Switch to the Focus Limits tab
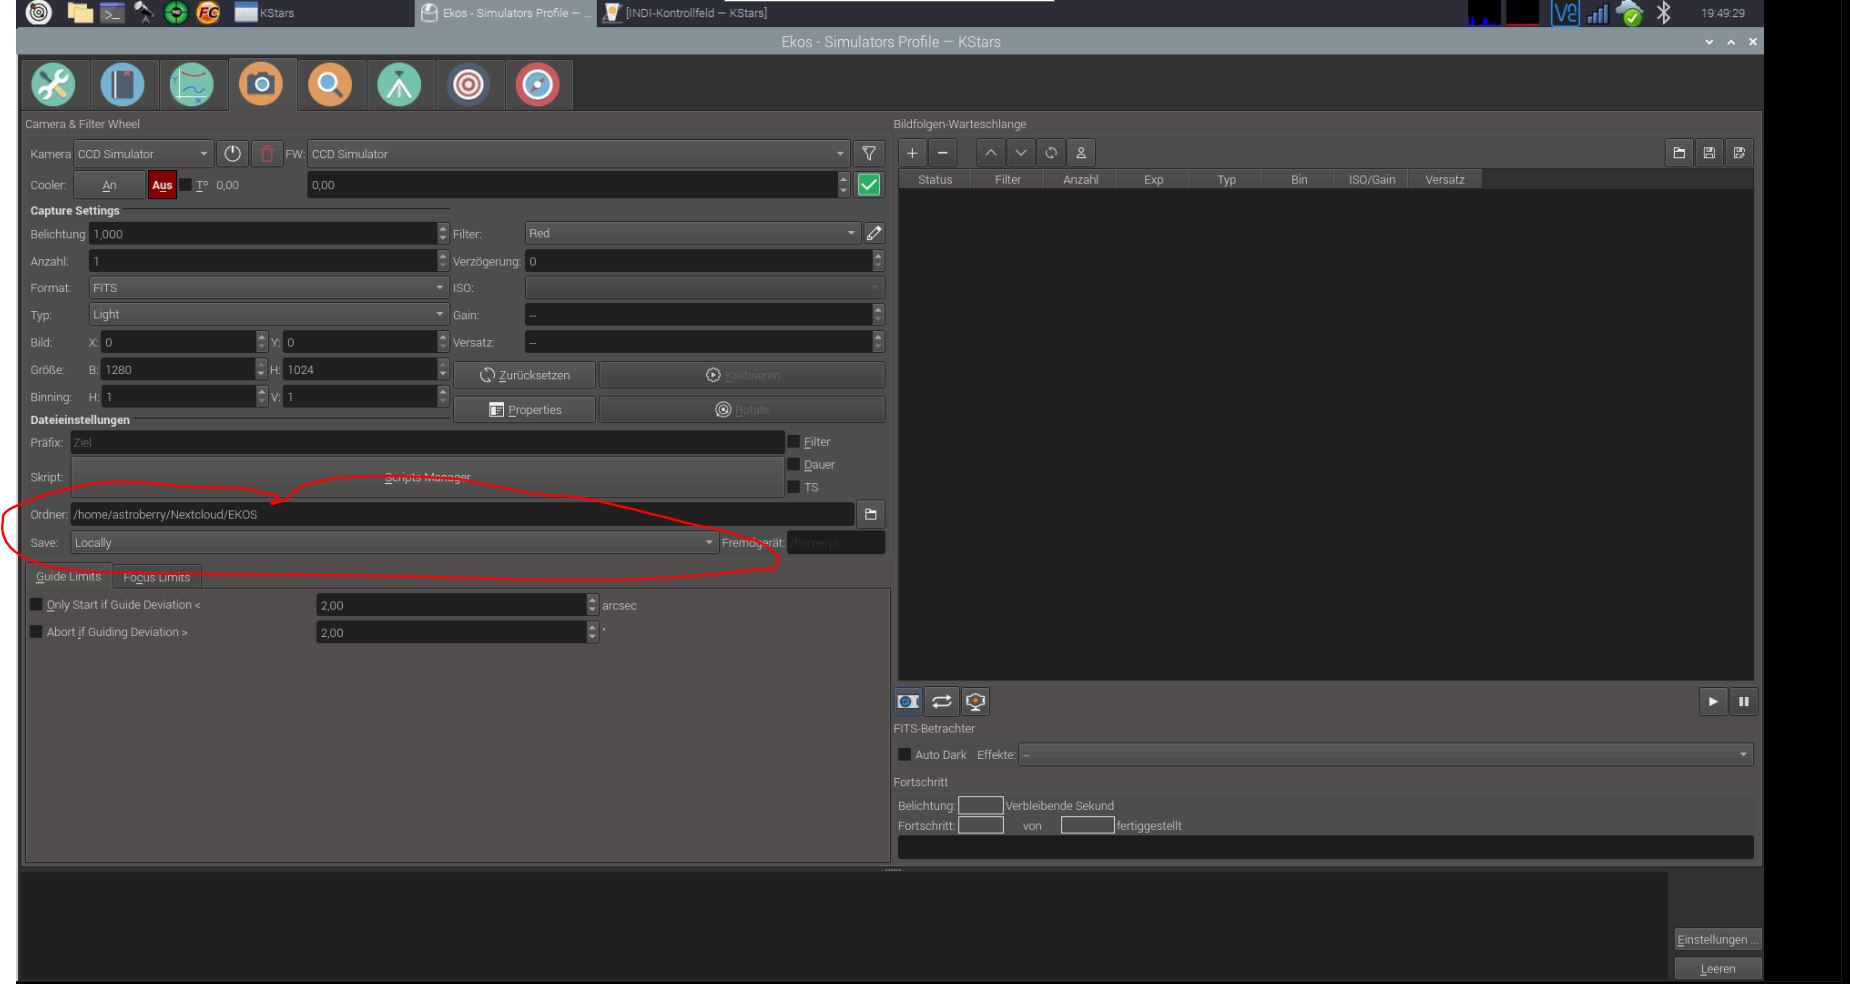The image size is (1850, 984). (157, 577)
